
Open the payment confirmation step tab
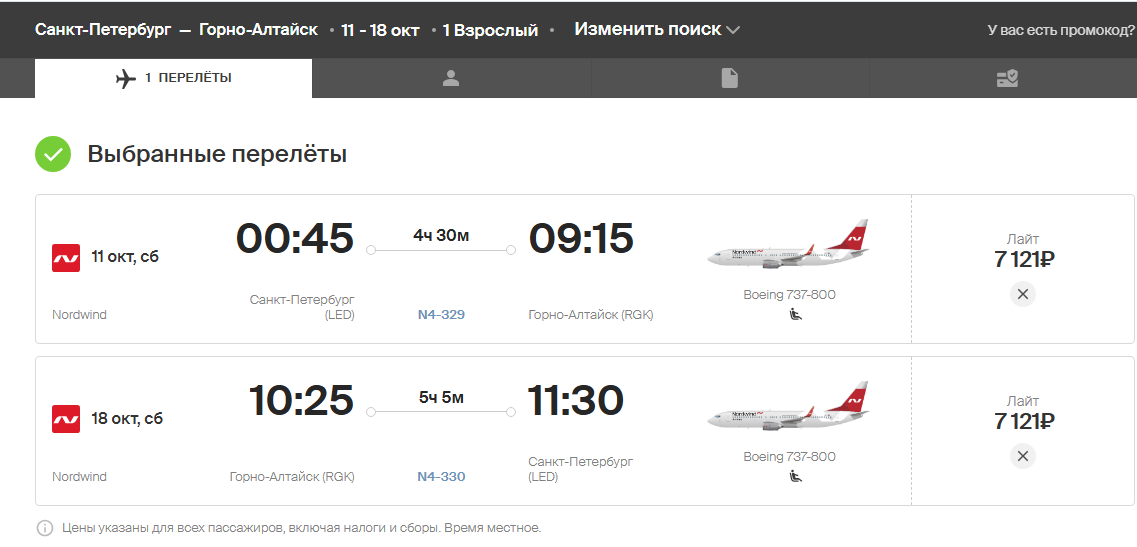pyautogui.click(x=1007, y=78)
